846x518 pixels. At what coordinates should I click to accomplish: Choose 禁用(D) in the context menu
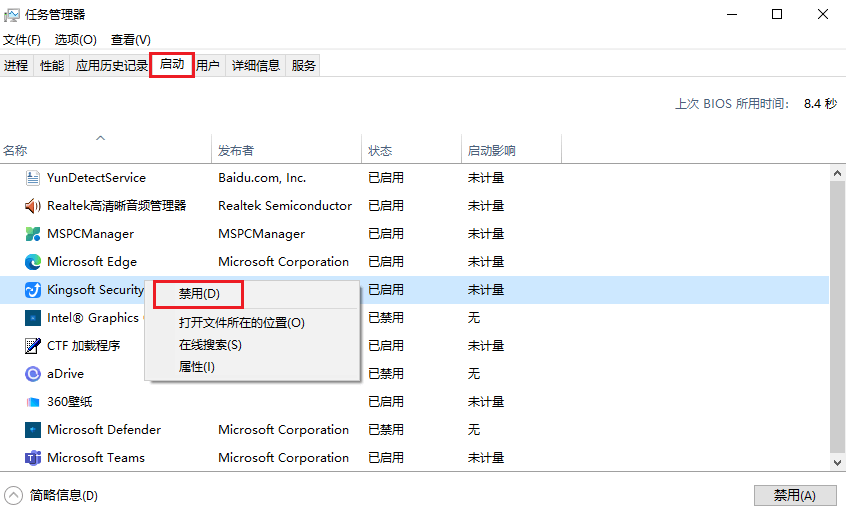[199, 294]
